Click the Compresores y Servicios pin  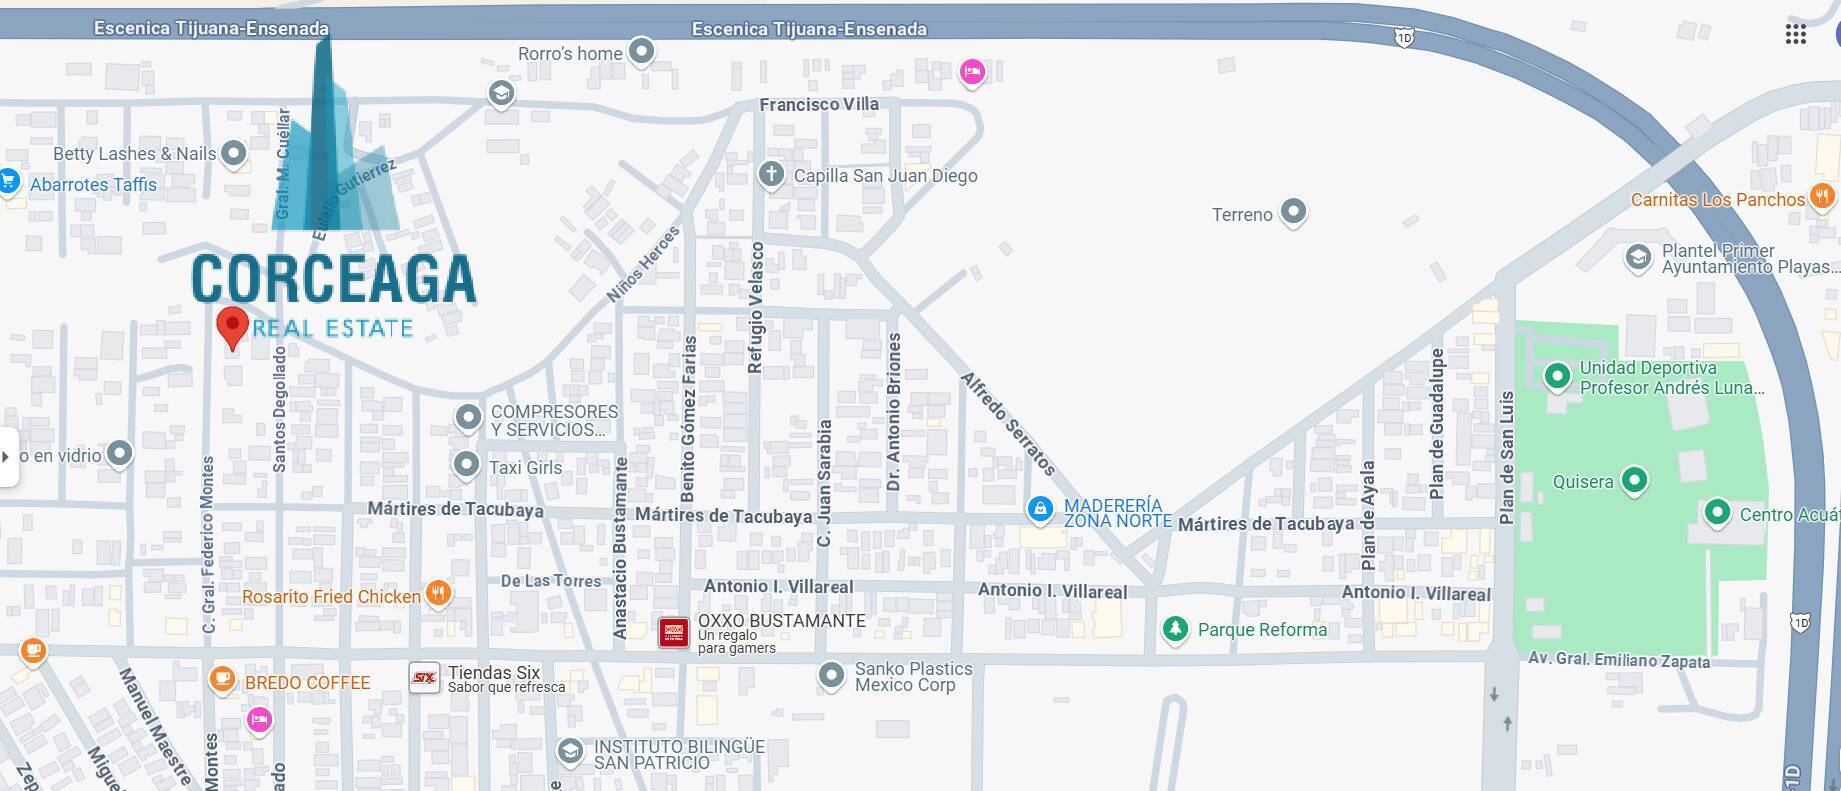pyautogui.click(x=468, y=417)
